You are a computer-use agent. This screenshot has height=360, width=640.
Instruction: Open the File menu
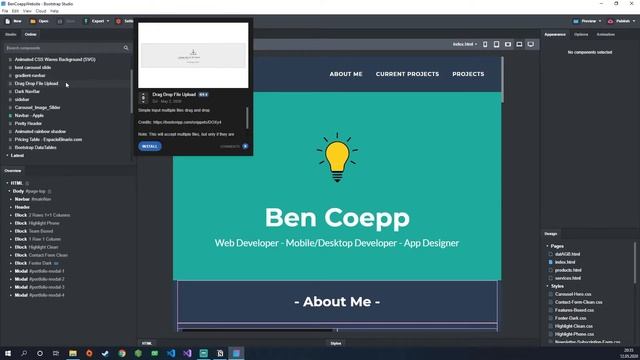point(5,11)
